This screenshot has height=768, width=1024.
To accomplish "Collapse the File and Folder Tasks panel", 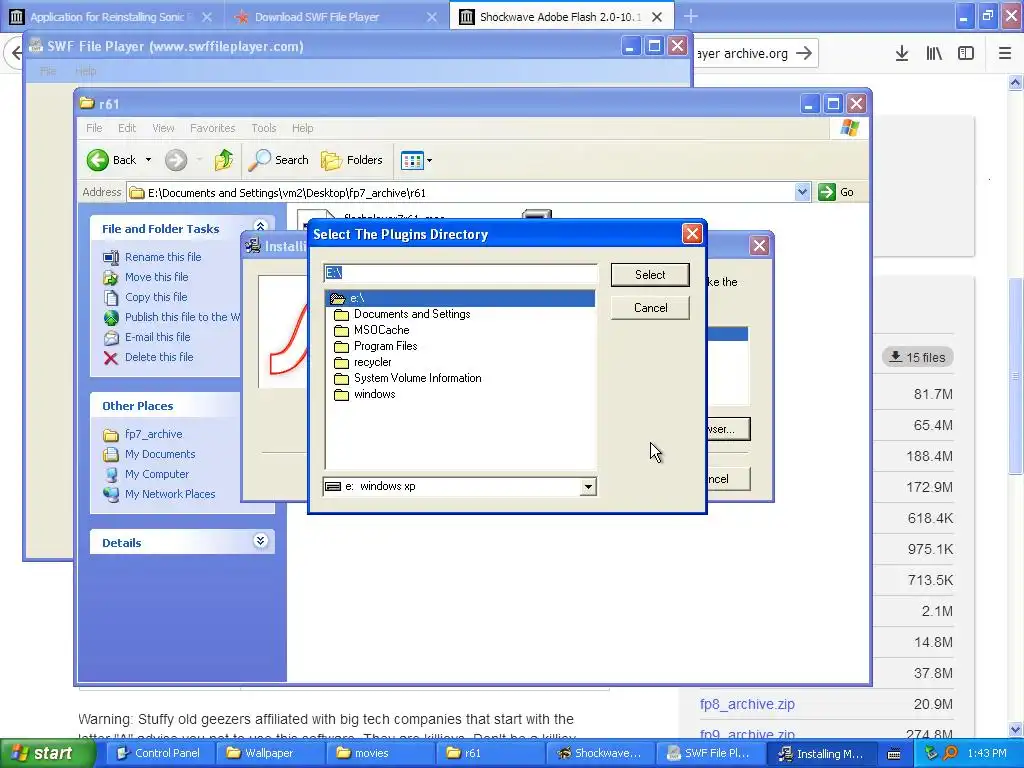I will pyautogui.click(x=260, y=227).
